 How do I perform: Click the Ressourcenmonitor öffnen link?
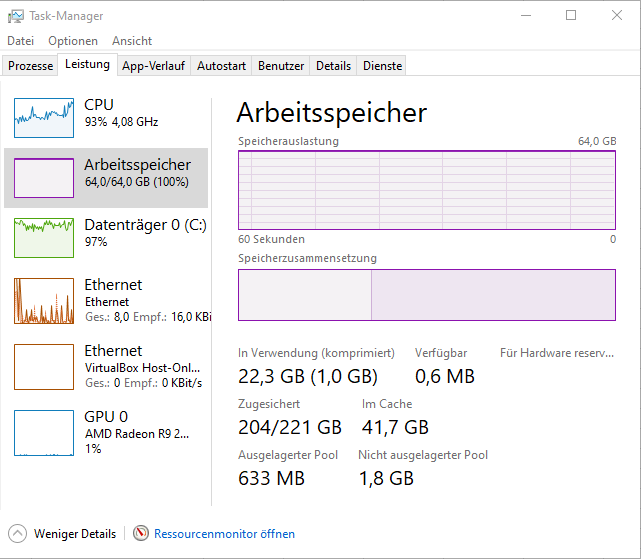coord(224,534)
